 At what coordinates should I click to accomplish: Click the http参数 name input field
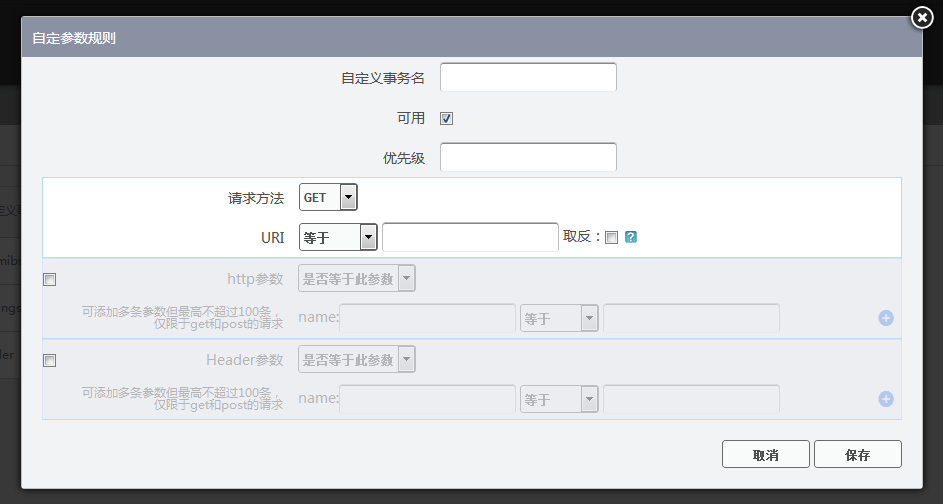tap(428, 319)
